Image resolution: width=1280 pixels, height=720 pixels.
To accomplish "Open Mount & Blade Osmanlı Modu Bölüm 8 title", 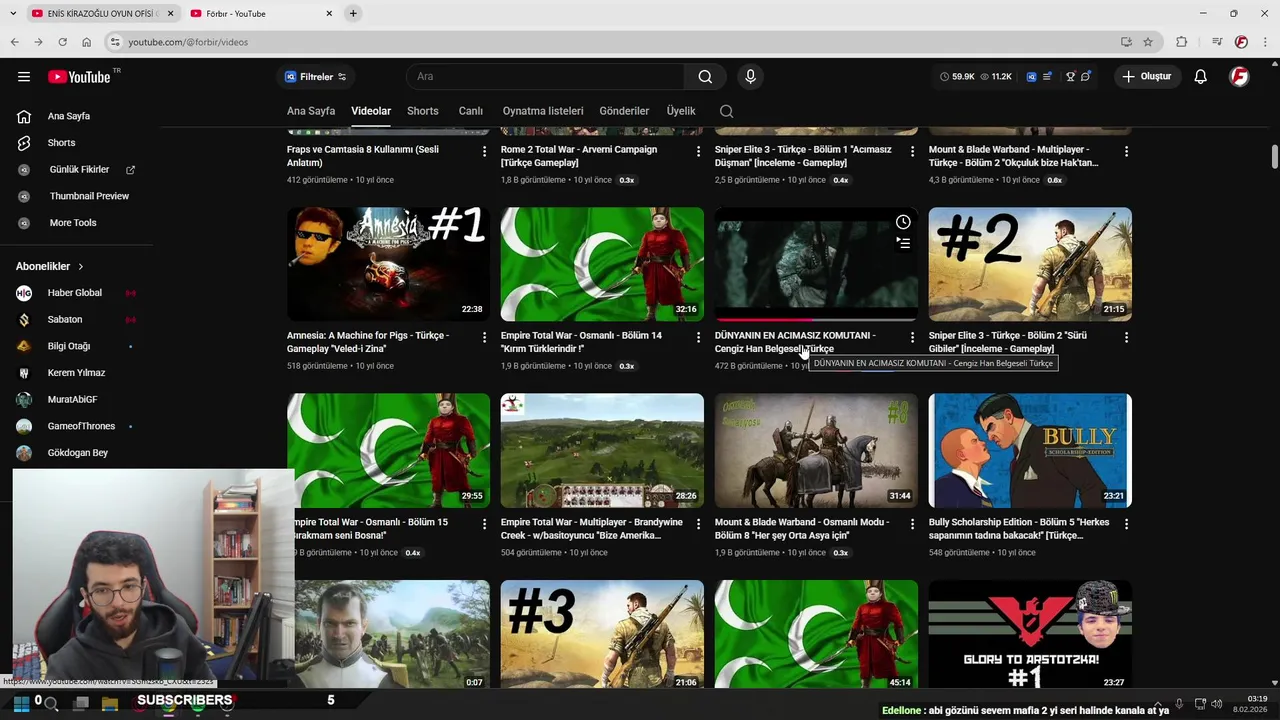I will [x=803, y=528].
